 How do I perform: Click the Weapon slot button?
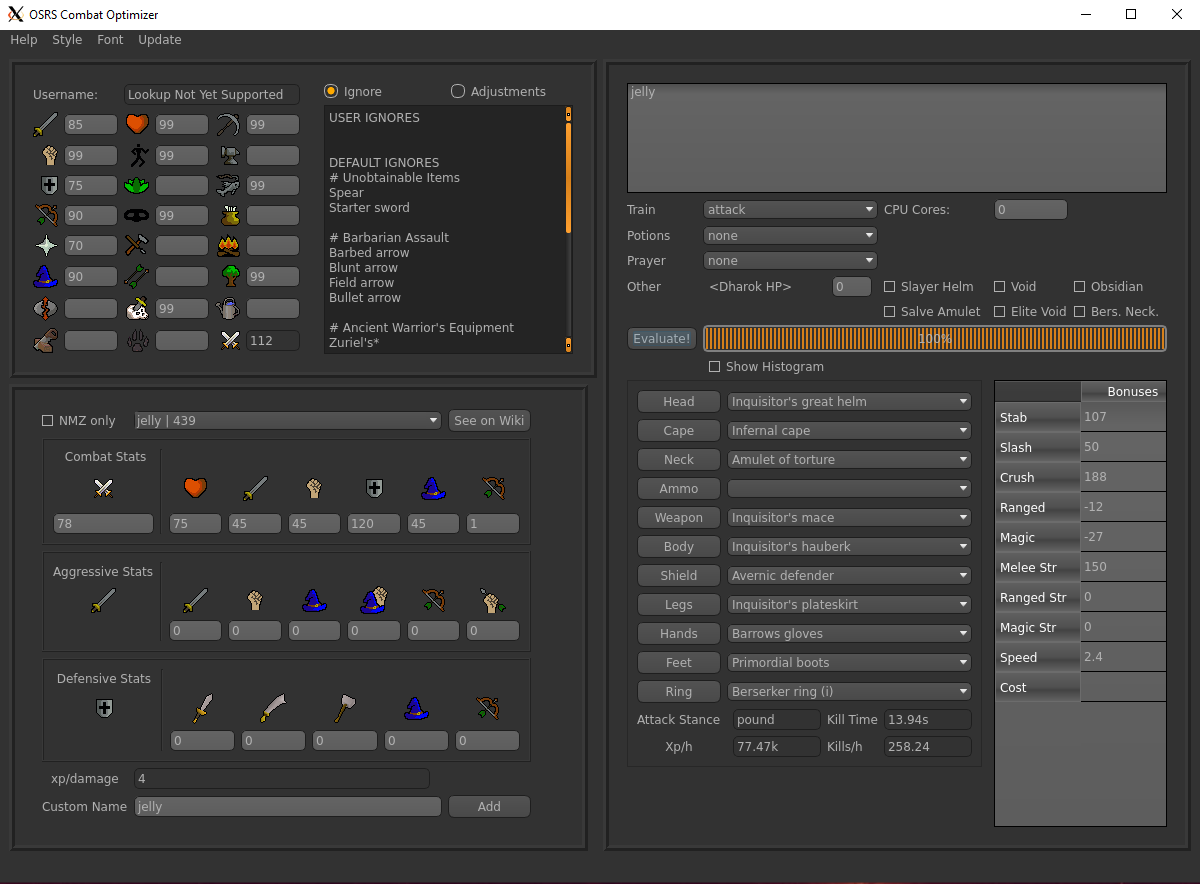(x=679, y=518)
